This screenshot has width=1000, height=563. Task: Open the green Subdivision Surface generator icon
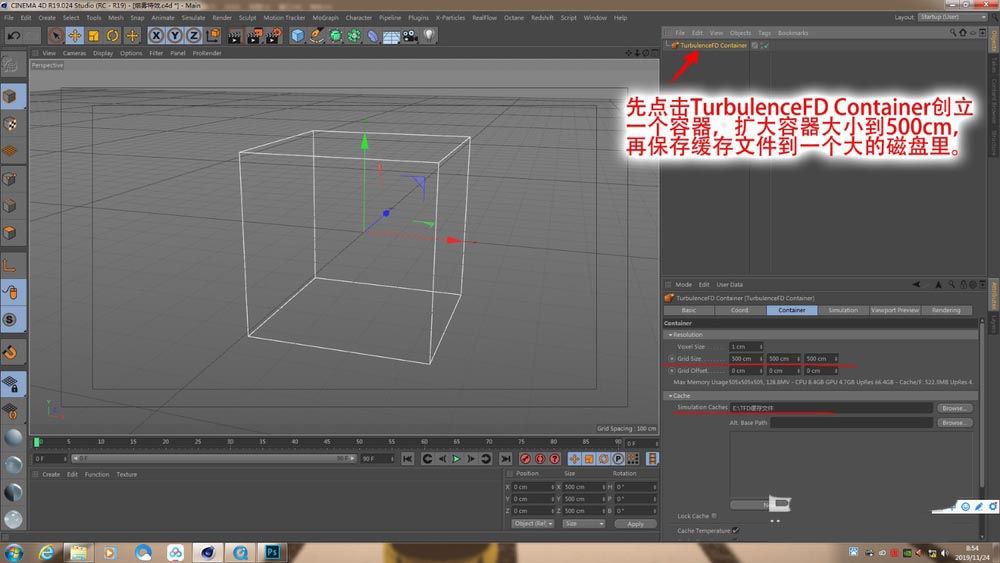[x=335, y=36]
